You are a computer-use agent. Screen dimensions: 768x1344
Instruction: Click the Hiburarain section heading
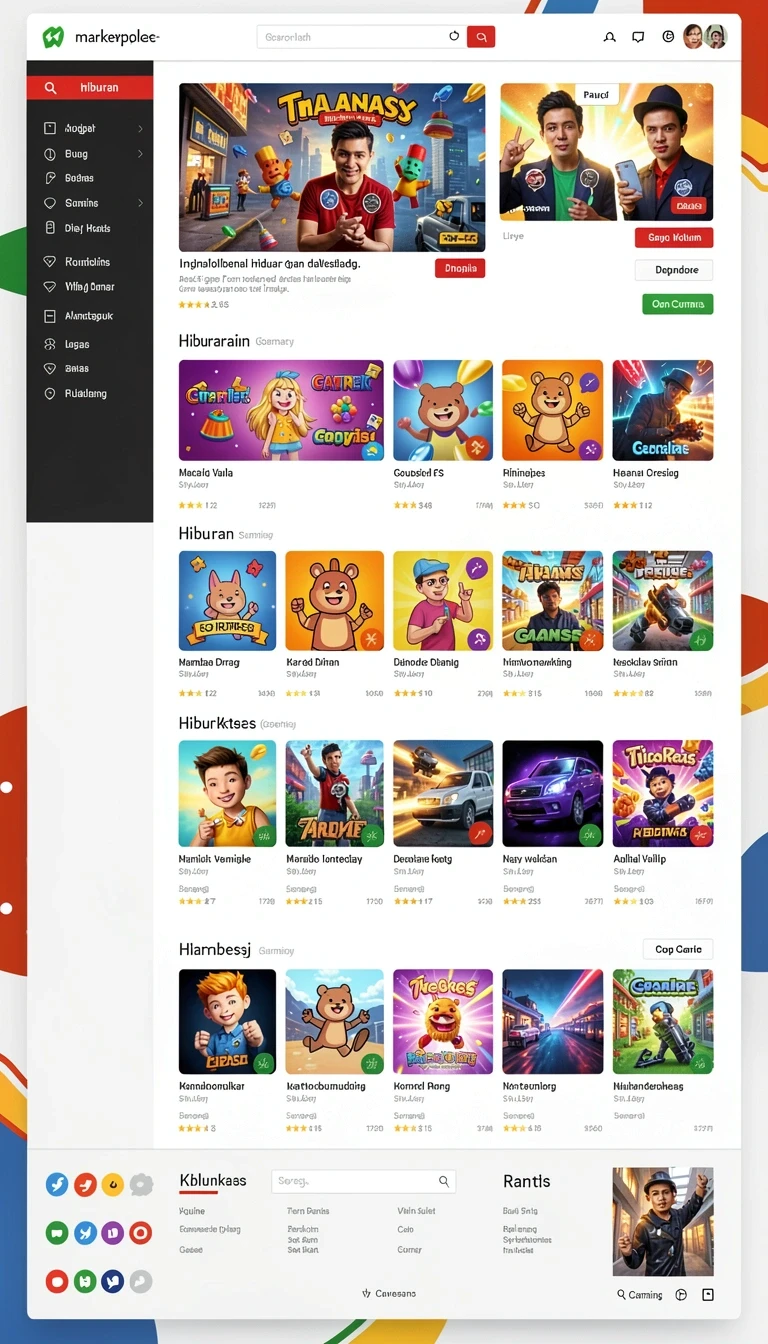point(214,341)
